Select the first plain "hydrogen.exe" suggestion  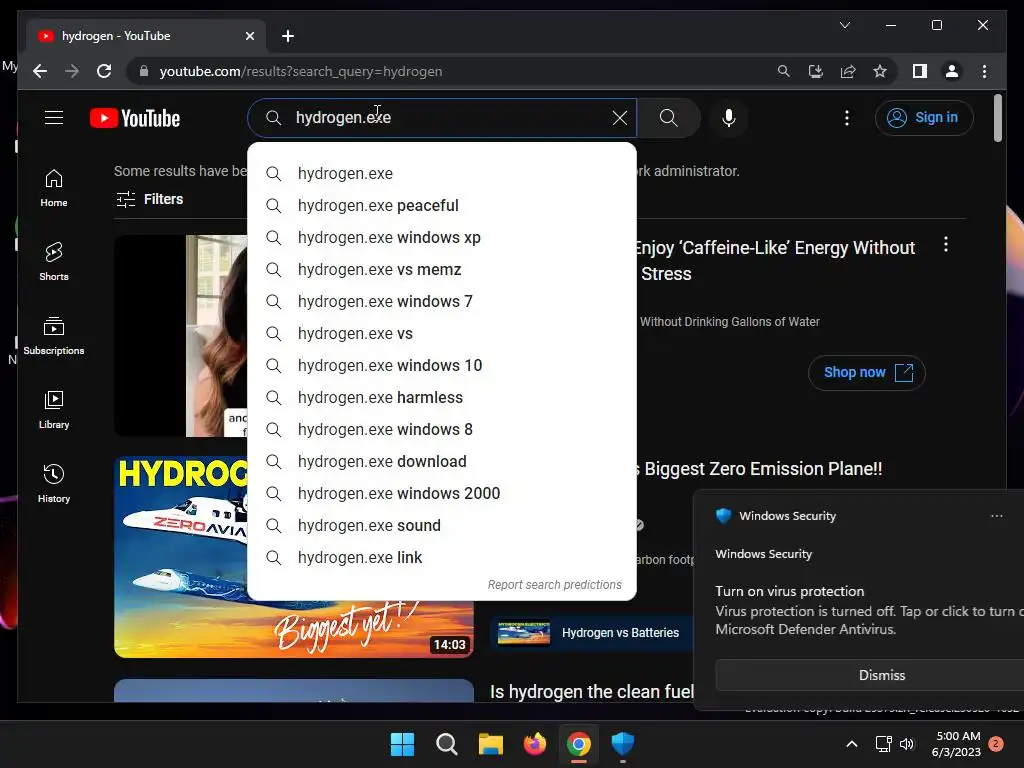(442, 174)
